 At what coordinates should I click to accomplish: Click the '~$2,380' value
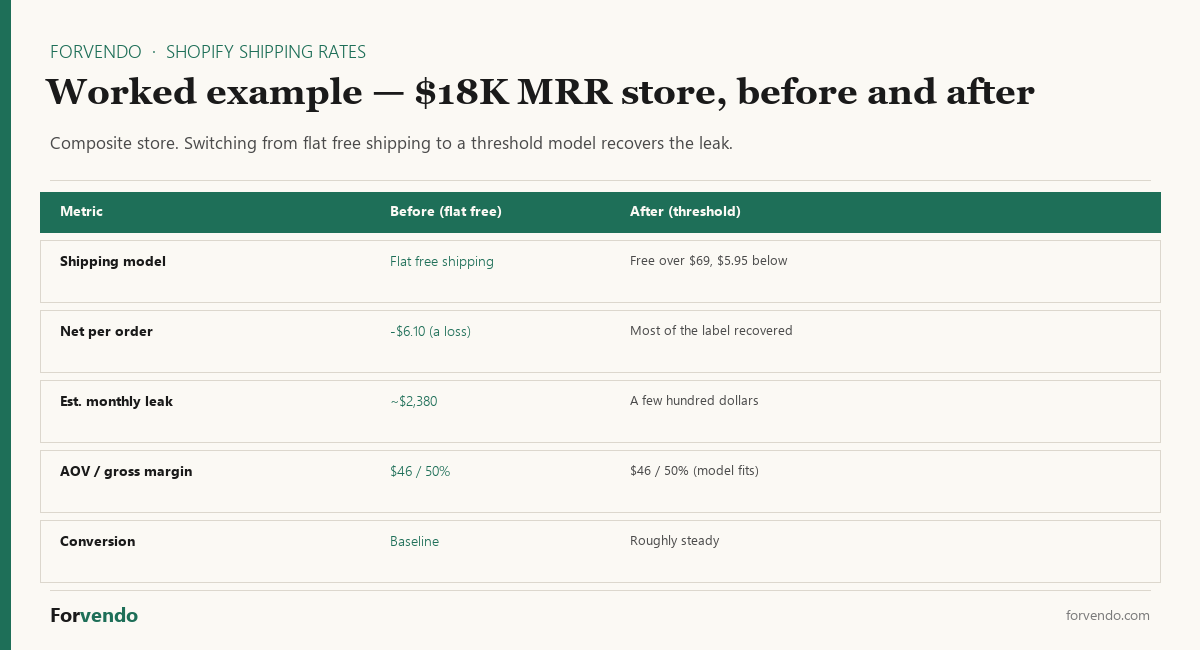tap(414, 402)
